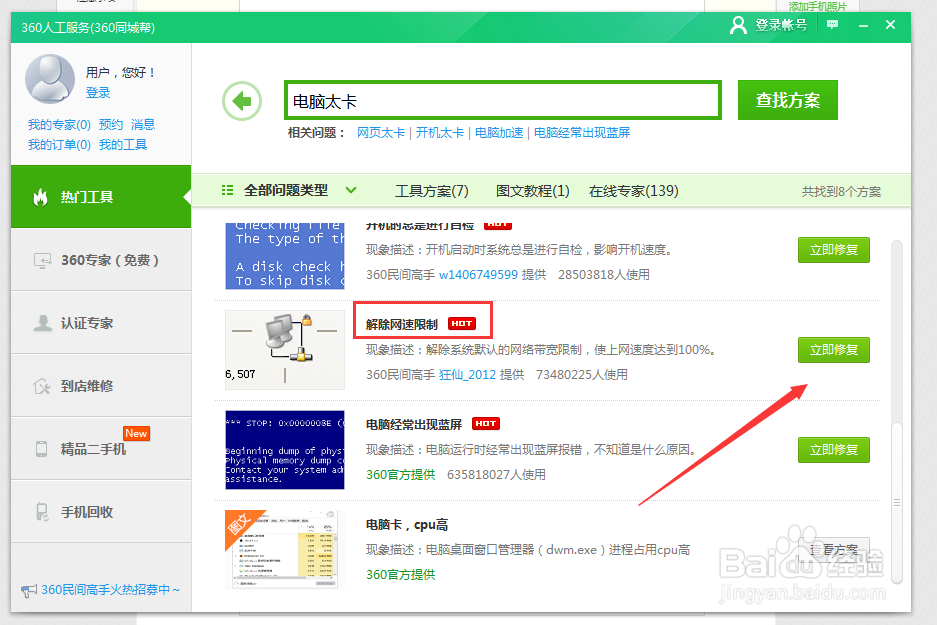The image size is (937, 625).
Task: Open 我的专家(0) link
Action: [x=59, y=124]
